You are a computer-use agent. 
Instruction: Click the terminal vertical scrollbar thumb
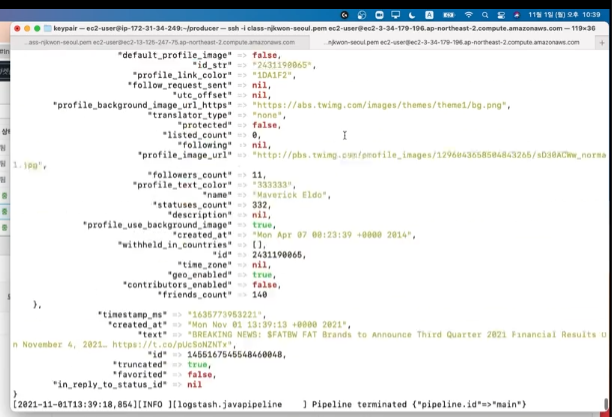[x=606, y=403]
